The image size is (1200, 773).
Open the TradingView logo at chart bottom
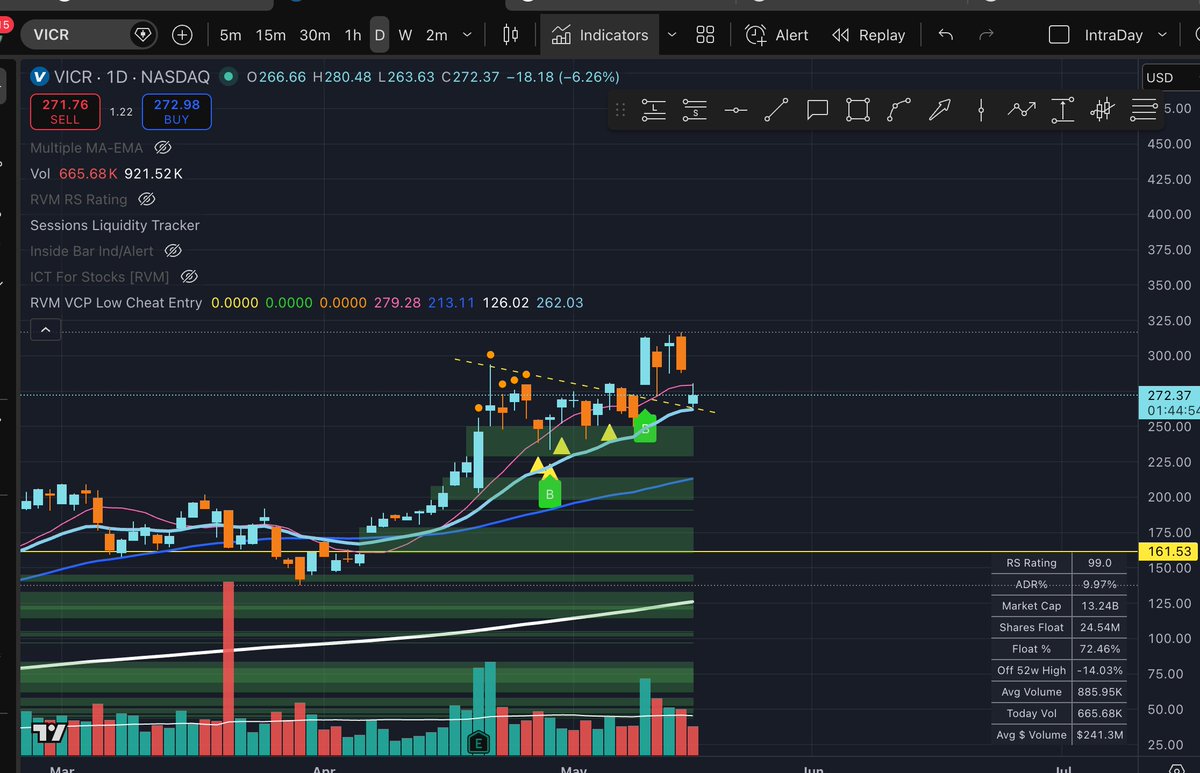click(49, 732)
